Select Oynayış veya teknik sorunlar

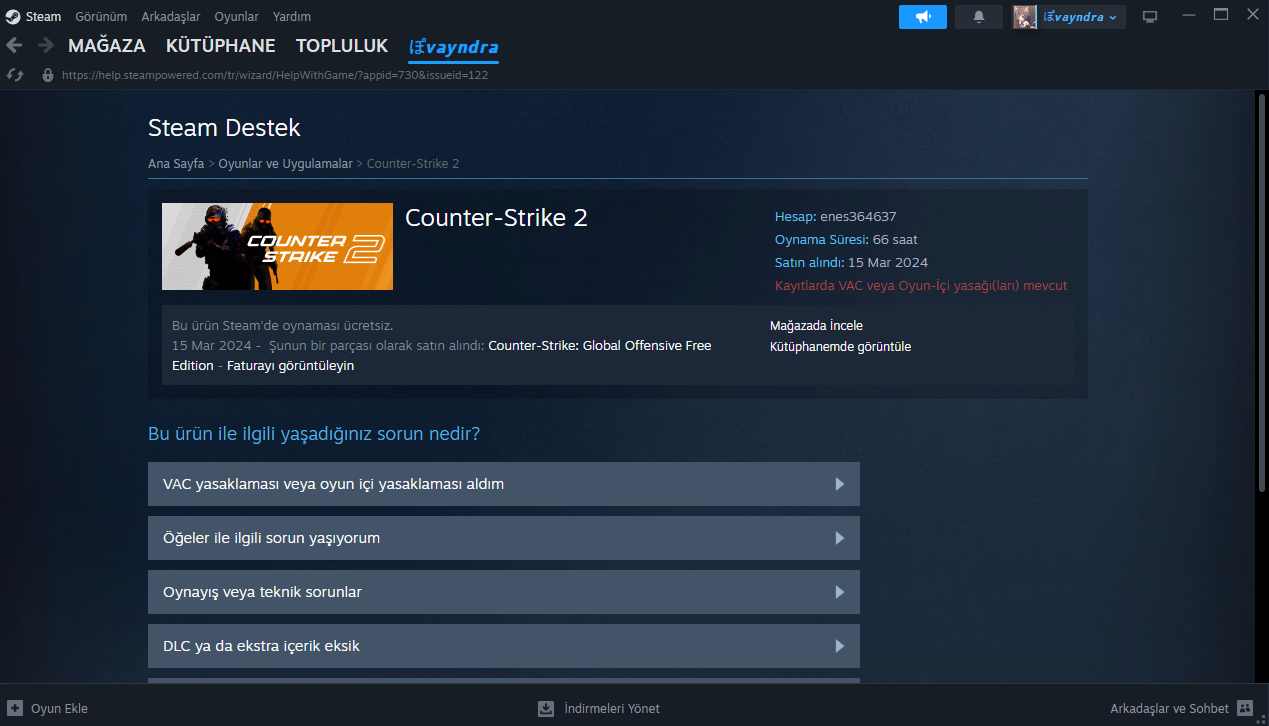[x=504, y=592]
